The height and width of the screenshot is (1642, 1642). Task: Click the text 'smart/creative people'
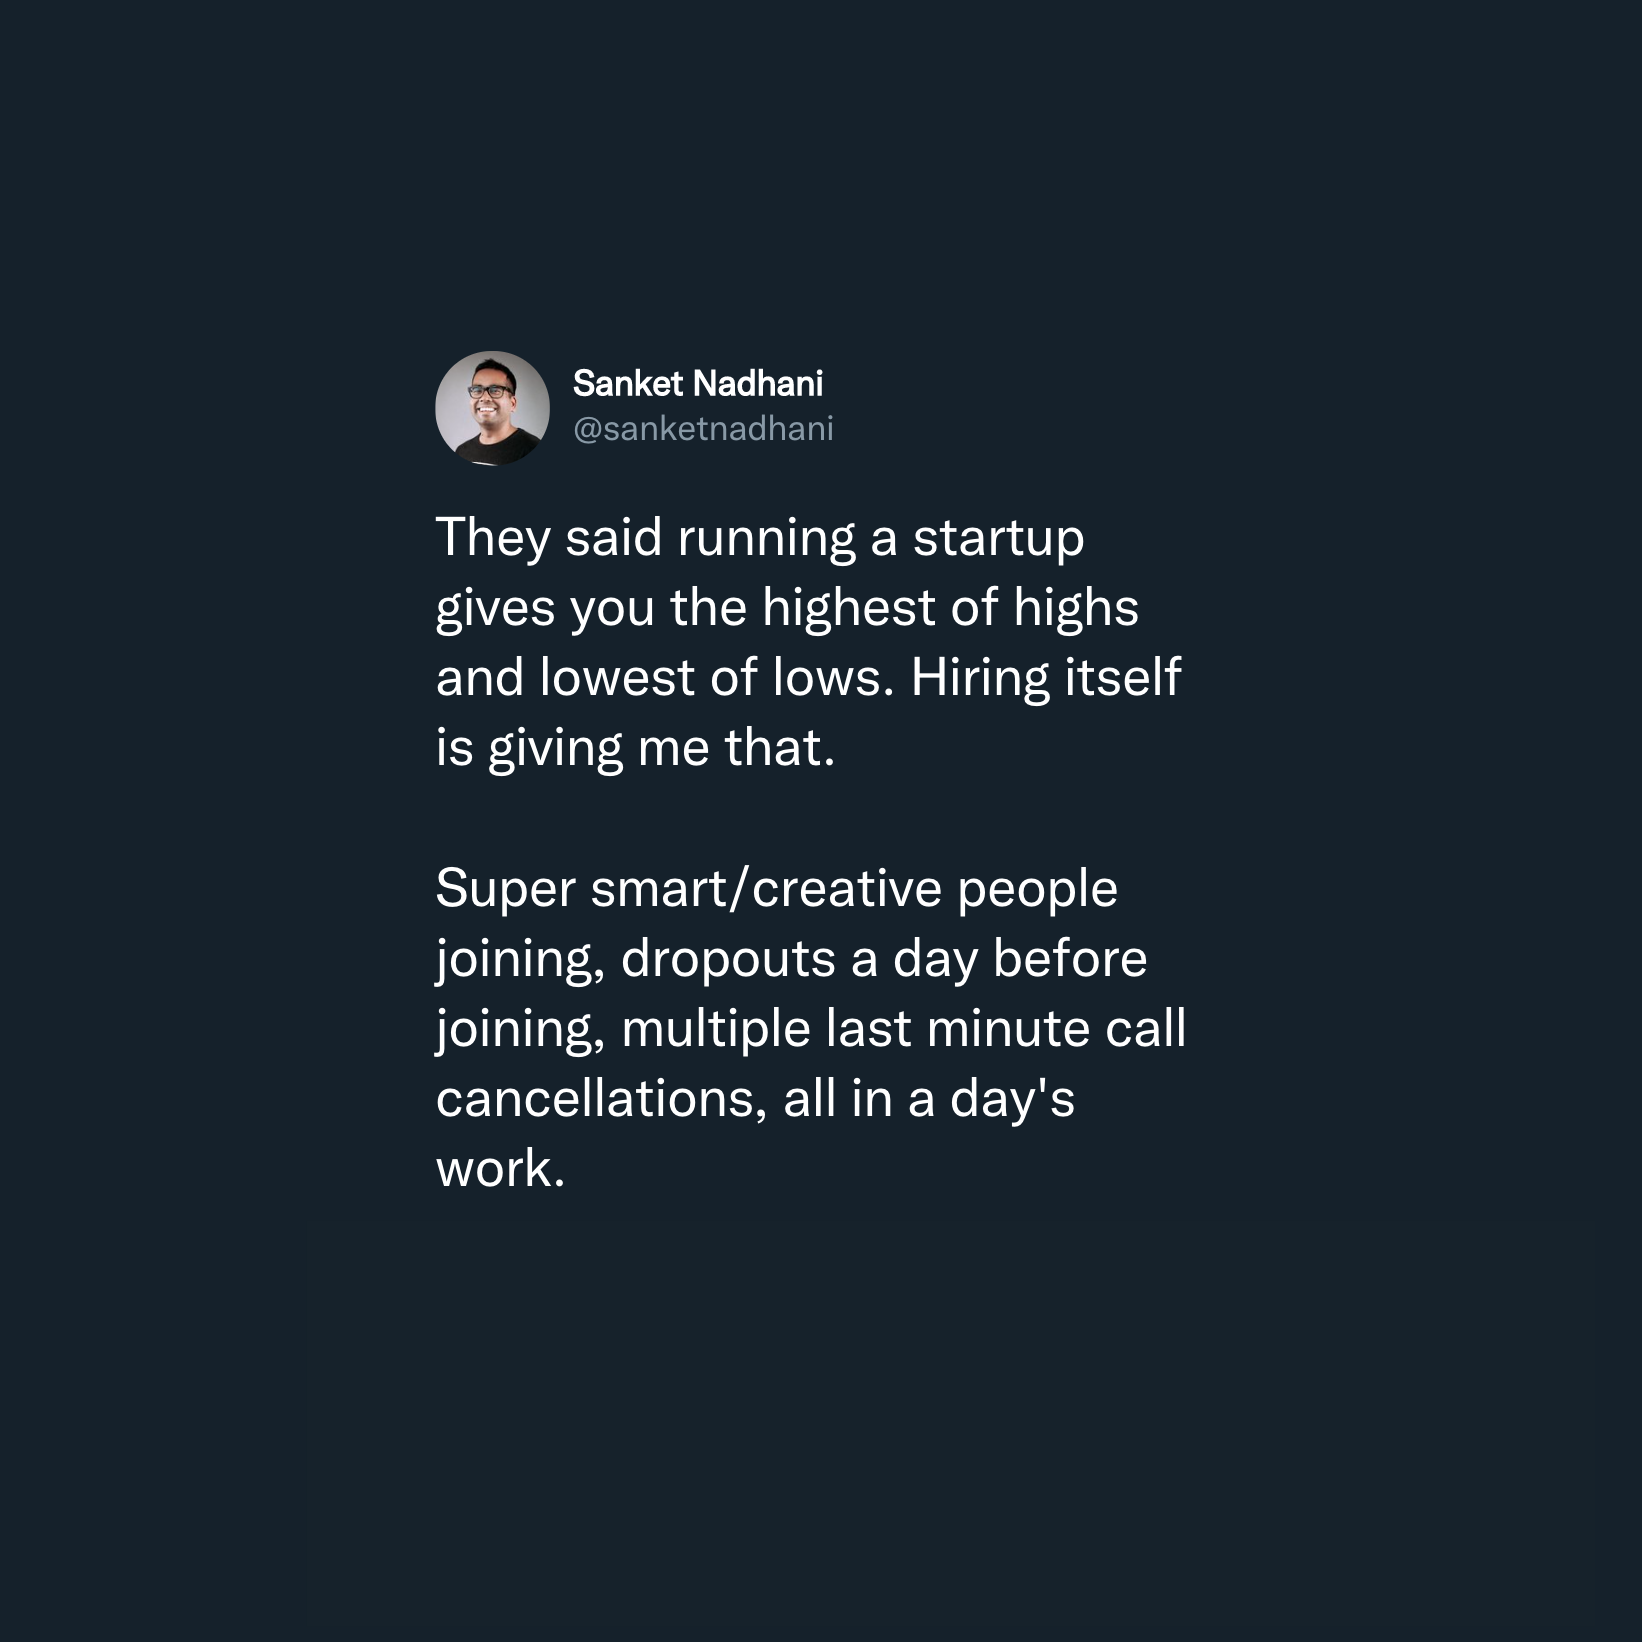point(854,890)
